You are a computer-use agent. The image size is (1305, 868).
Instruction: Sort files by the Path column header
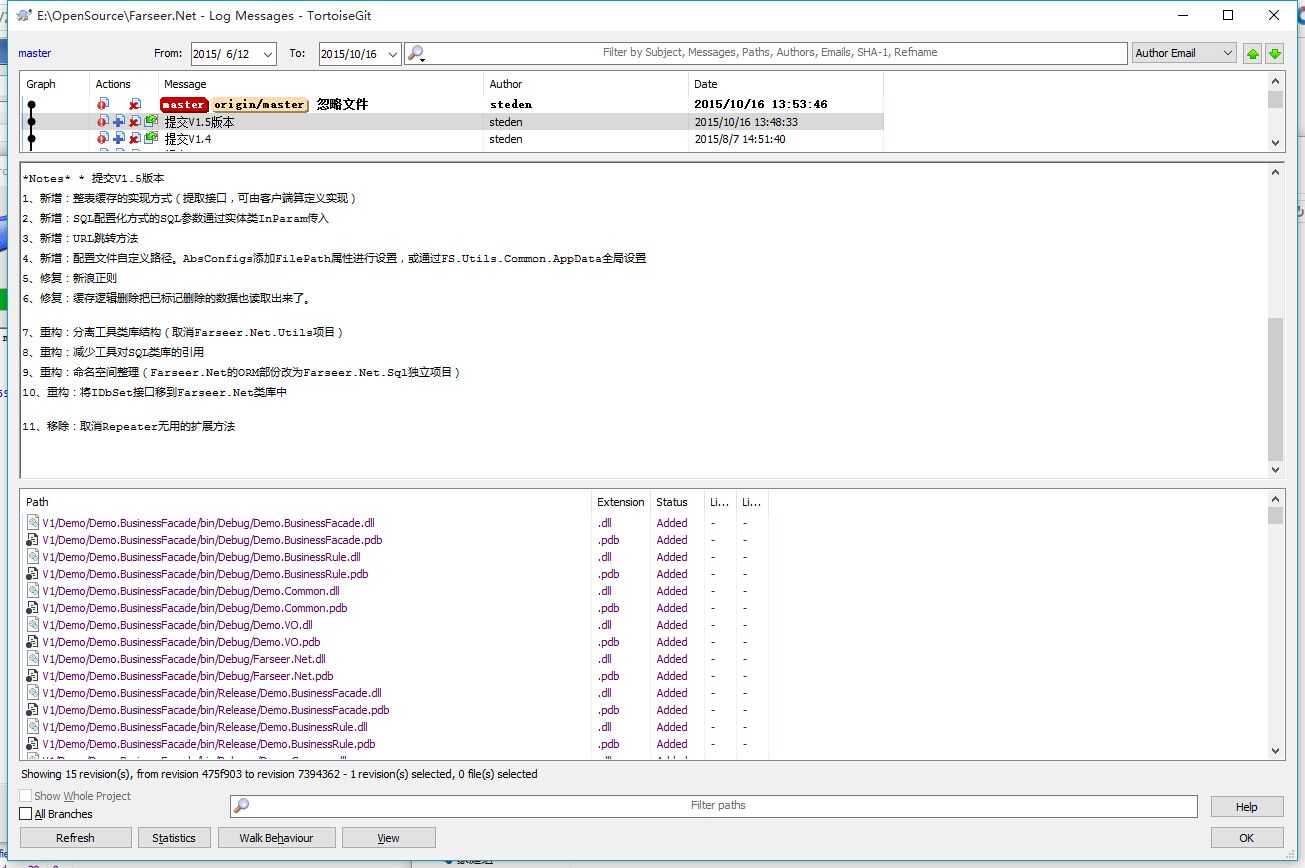306,502
